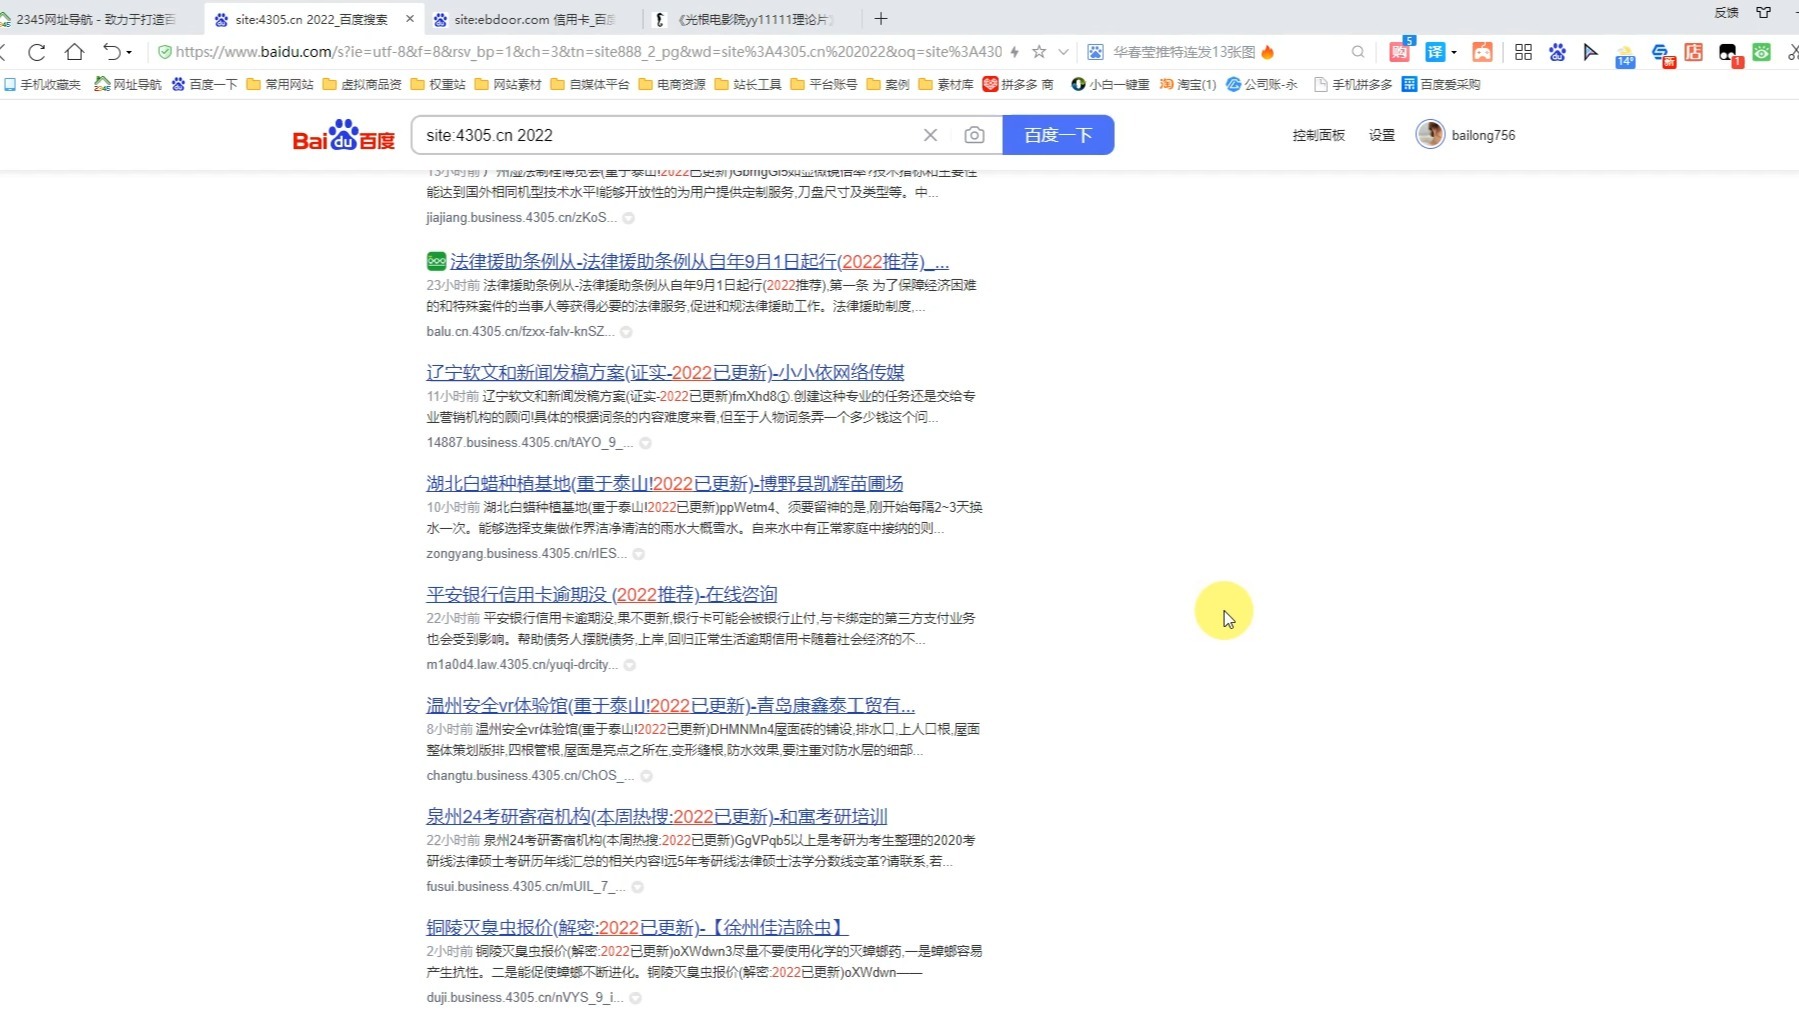Click URL text duji.business.4305.cn/nVYS_9_i
This screenshot has height=1011, width=1799.
(525, 998)
